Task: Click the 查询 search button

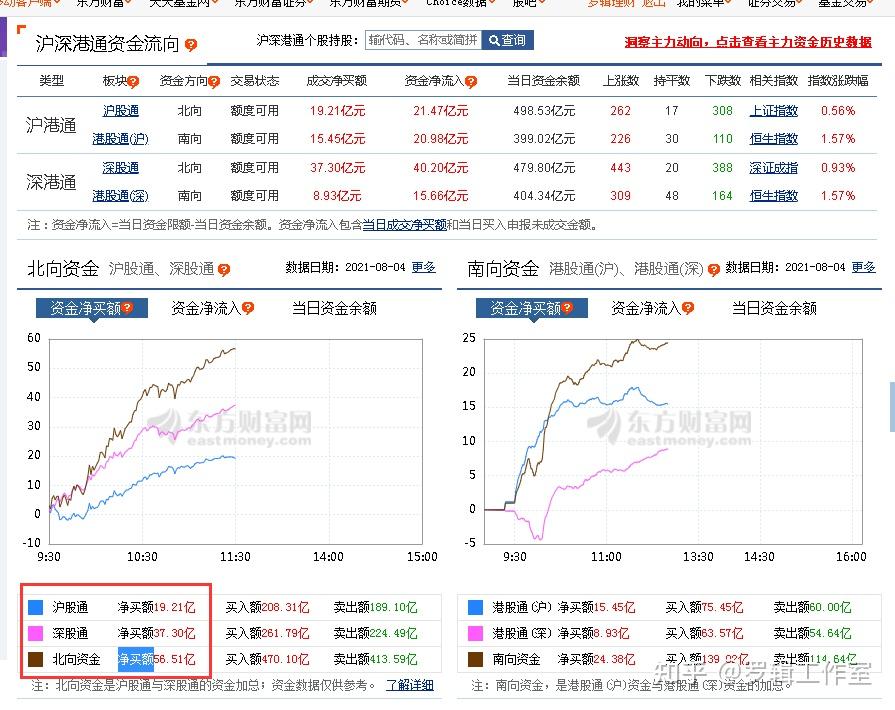Action: tap(507, 40)
